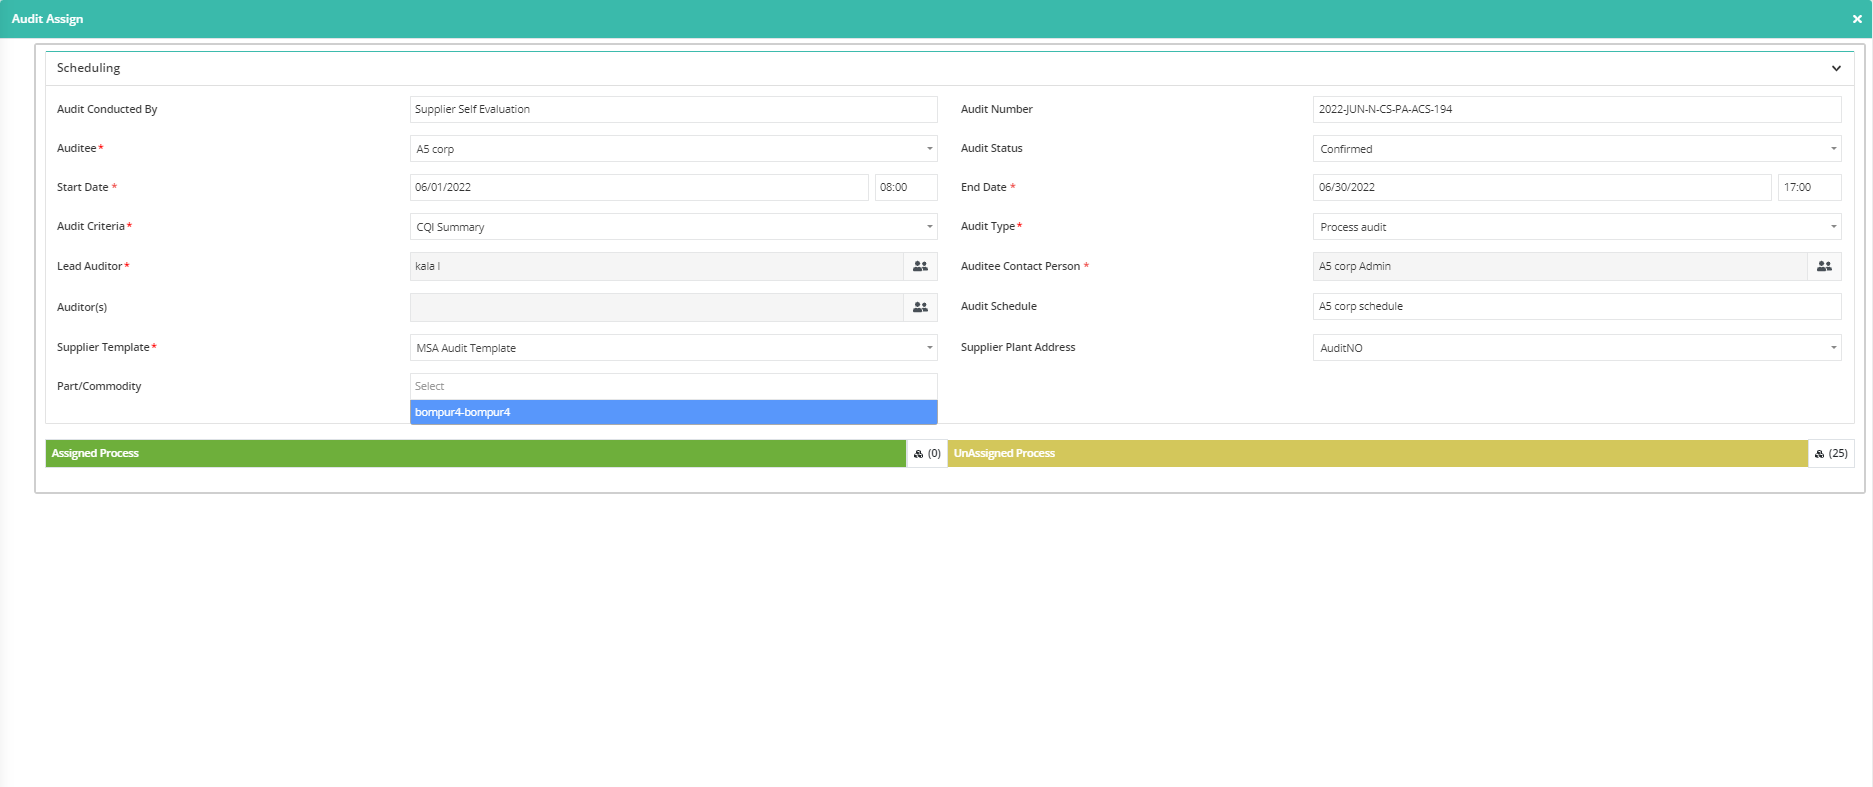The width and height of the screenshot is (1873, 787).
Task: Click the Audit Assign title text
Action: [x=47, y=19]
